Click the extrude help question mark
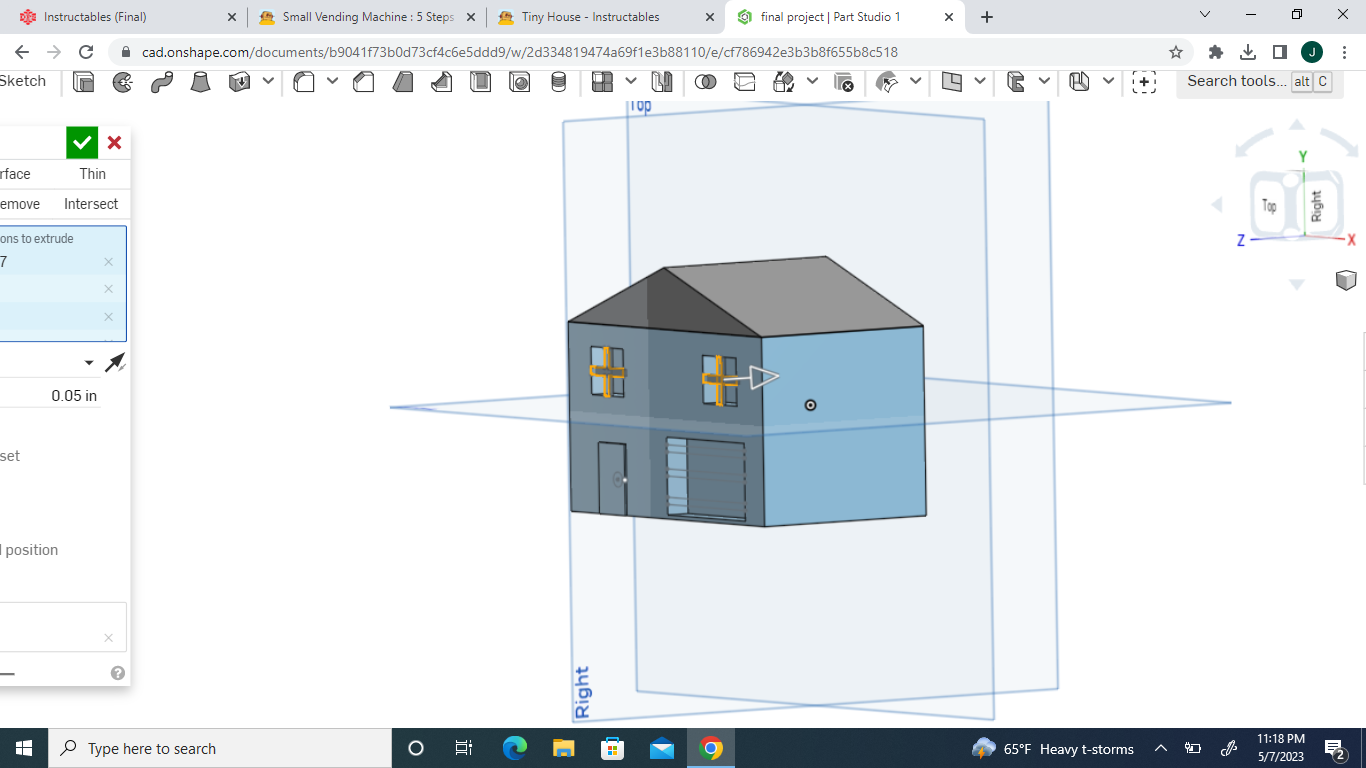The width and height of the screenshot is (1366, 768). (117, 672)
